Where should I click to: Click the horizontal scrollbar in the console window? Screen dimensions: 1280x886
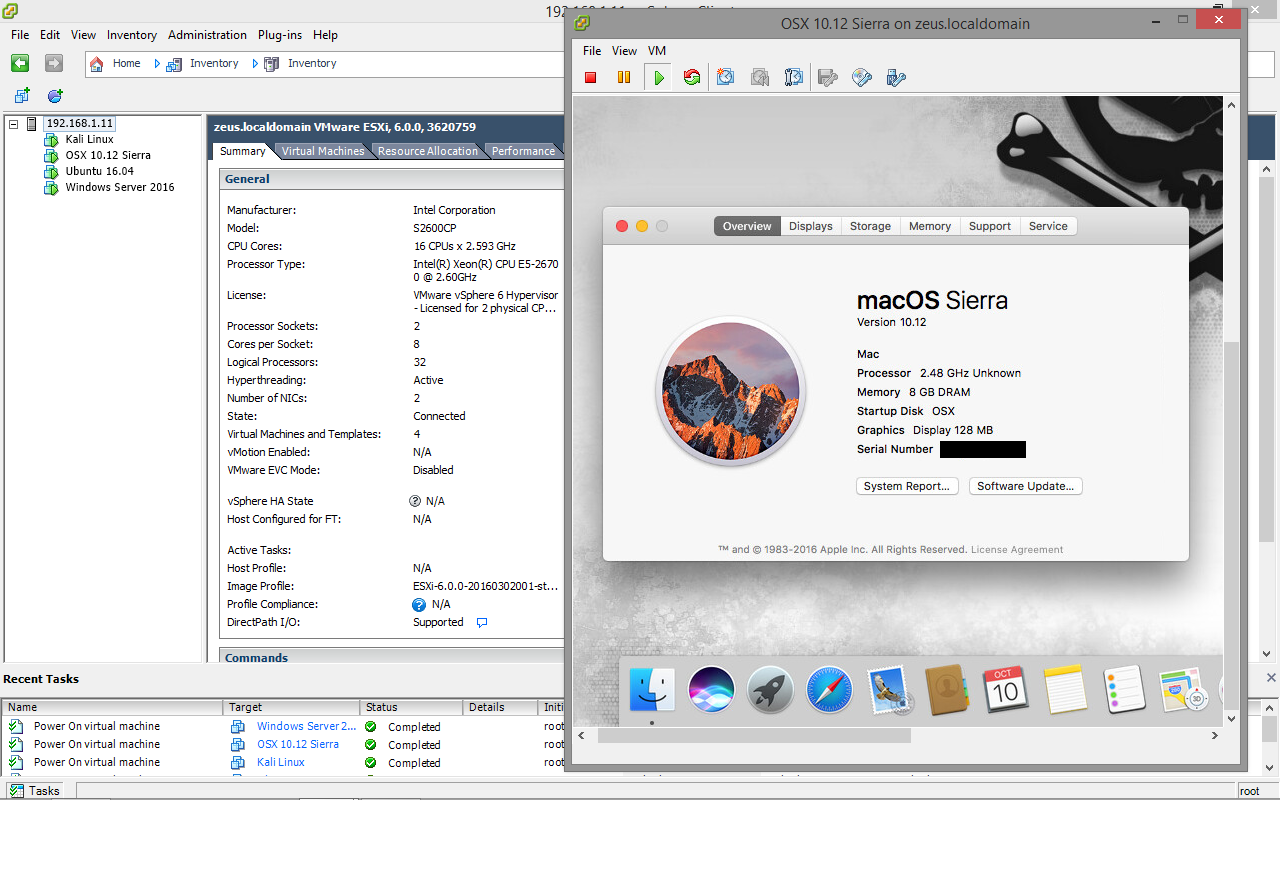coord(754,735)
